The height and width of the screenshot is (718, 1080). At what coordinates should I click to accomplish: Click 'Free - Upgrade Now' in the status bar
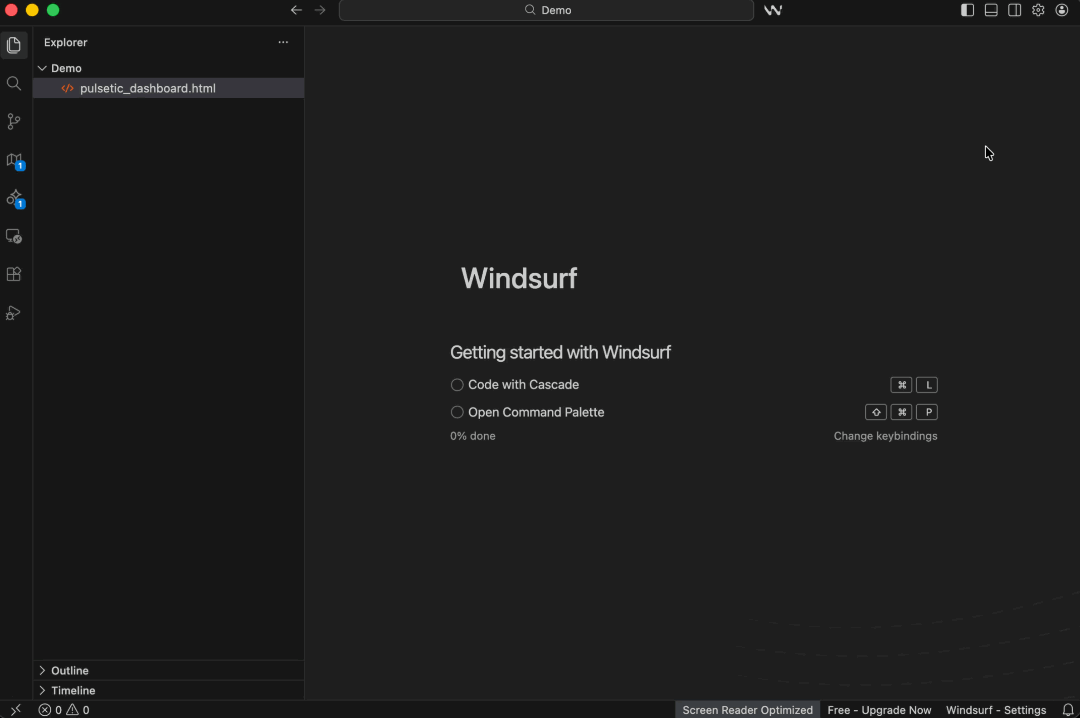click(879, 710)
